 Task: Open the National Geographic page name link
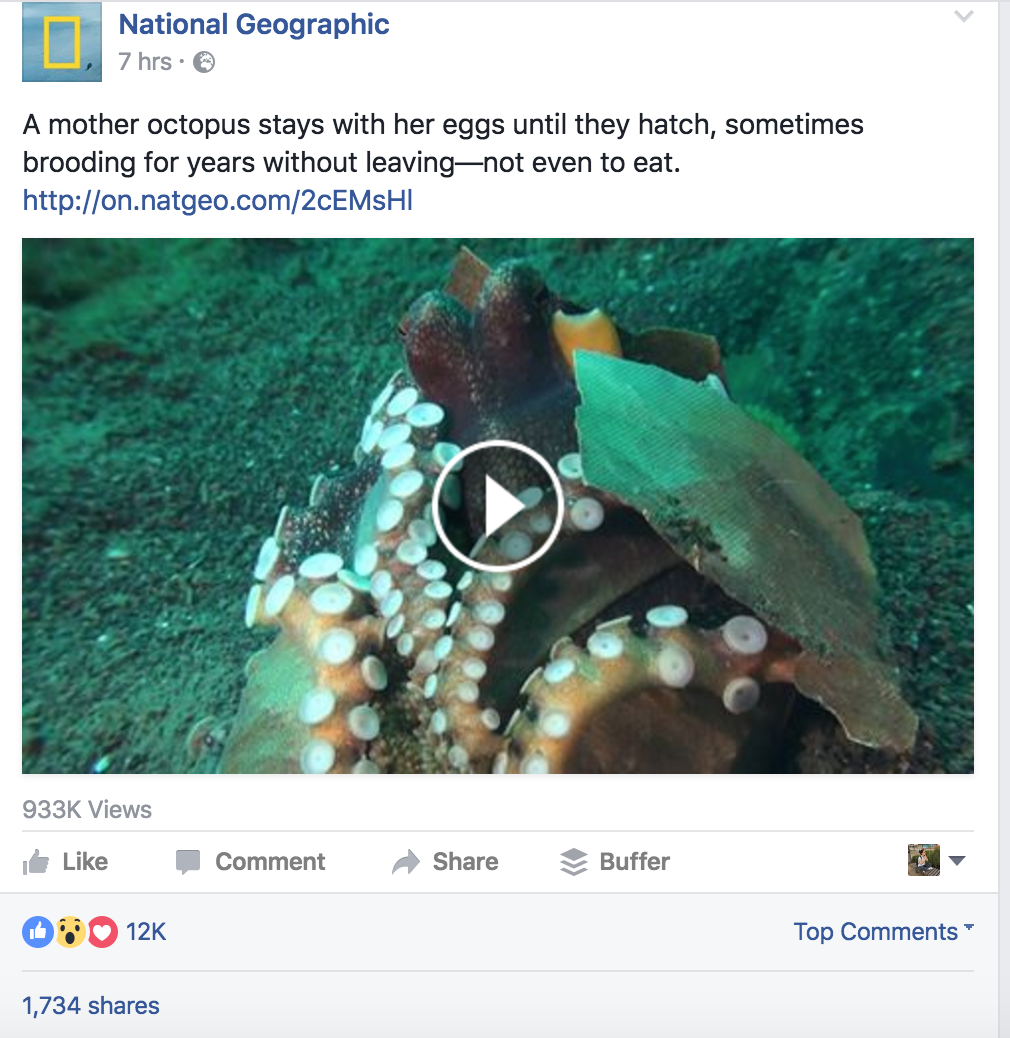(254, 25)
